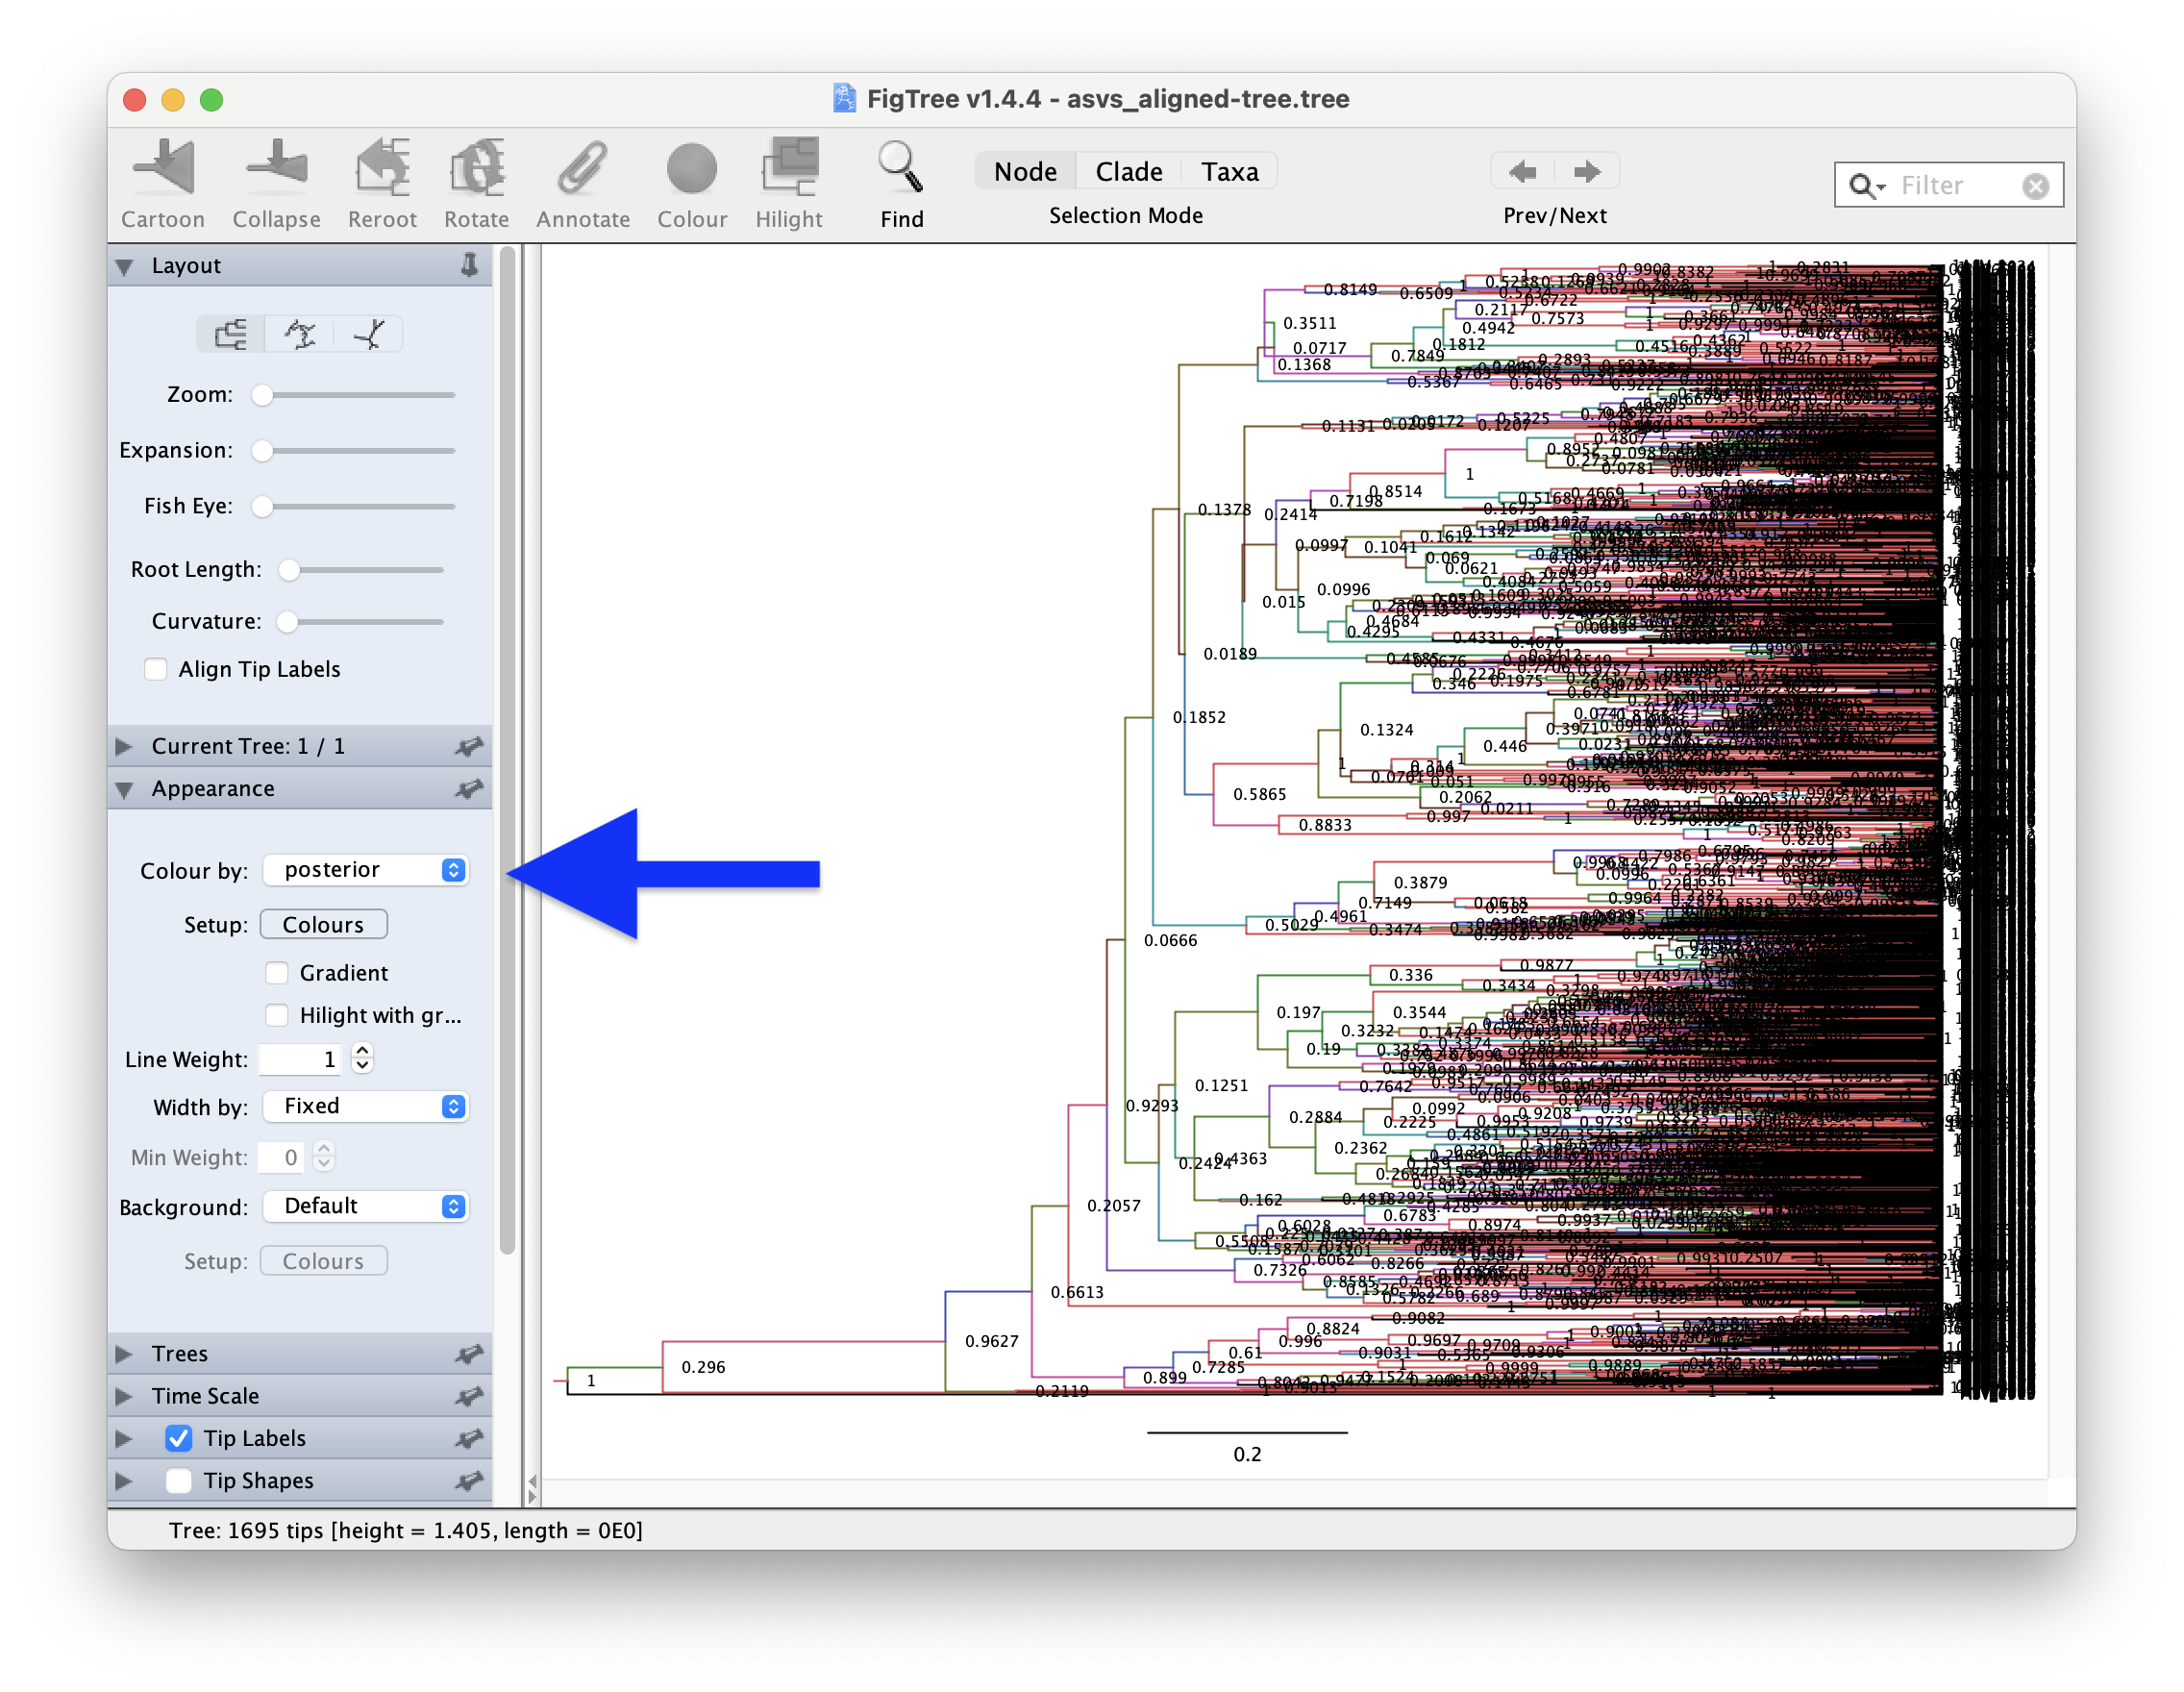Click the Layout panel pin icon
Image resolution: width=2184 pixels, height=1692 pixels.
coord(469,265)
